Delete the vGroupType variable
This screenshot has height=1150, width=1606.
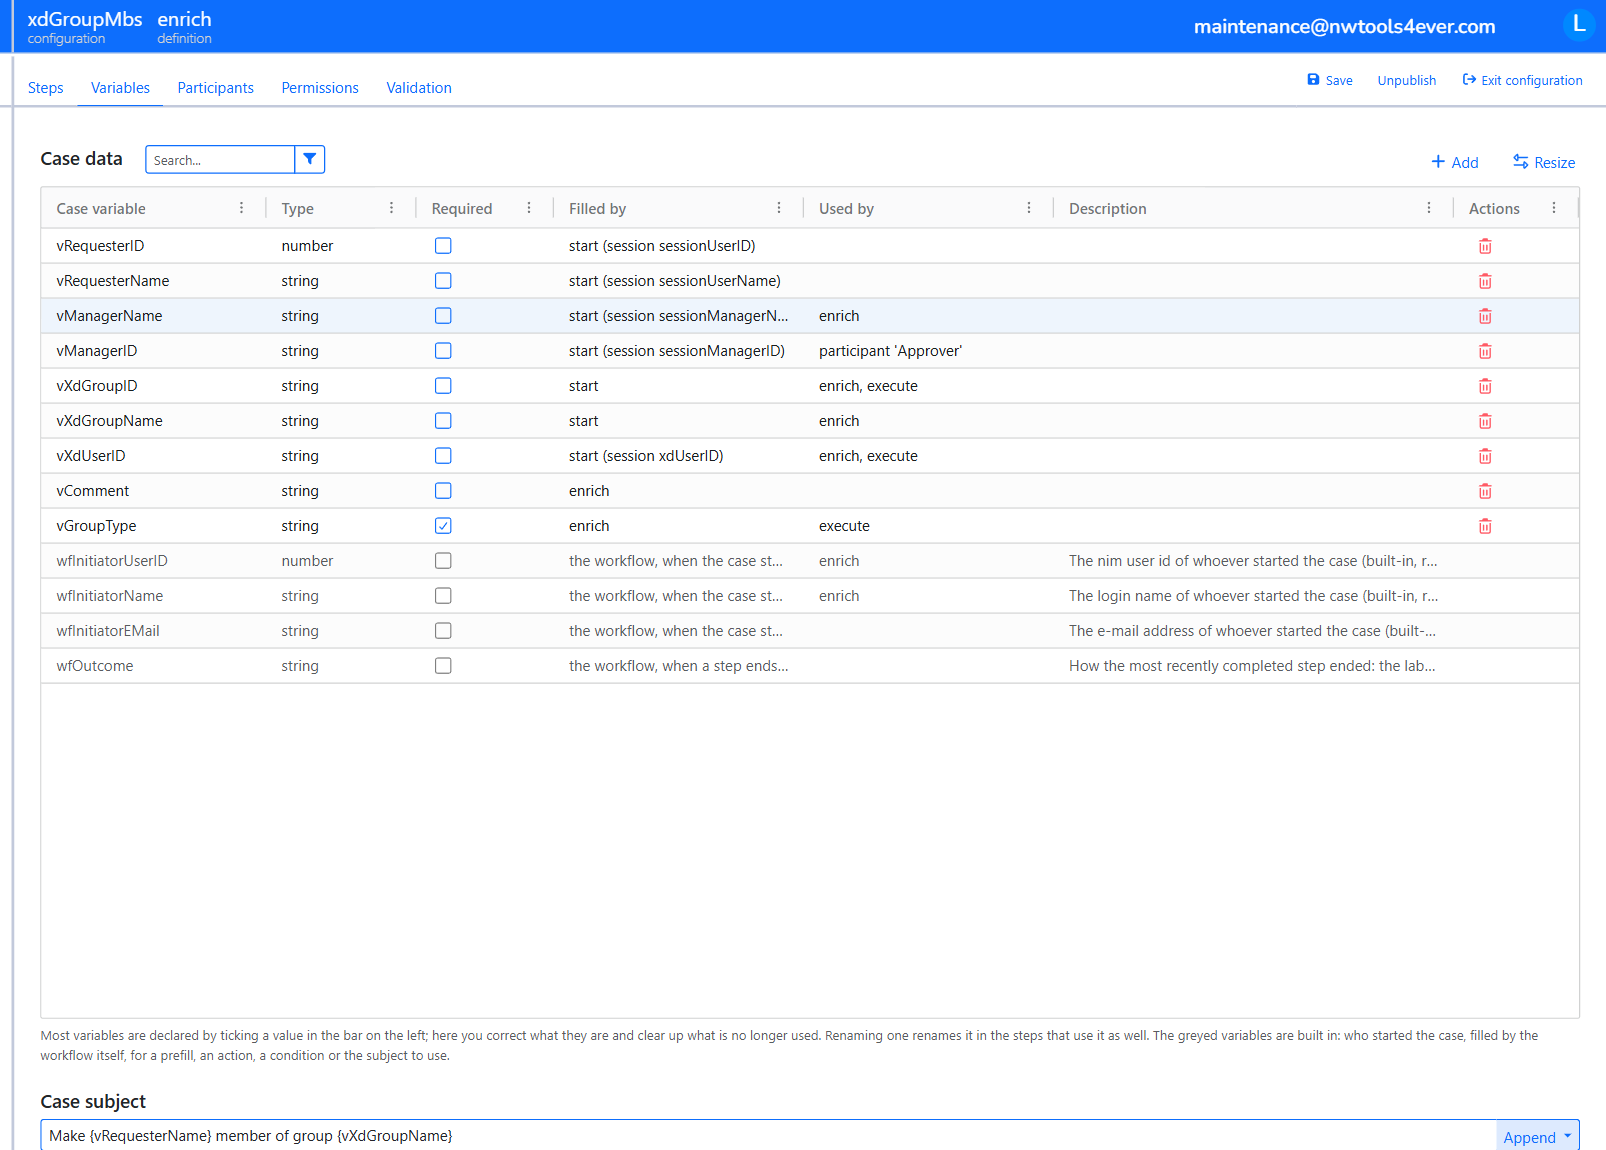click(x=1485, y=526)
